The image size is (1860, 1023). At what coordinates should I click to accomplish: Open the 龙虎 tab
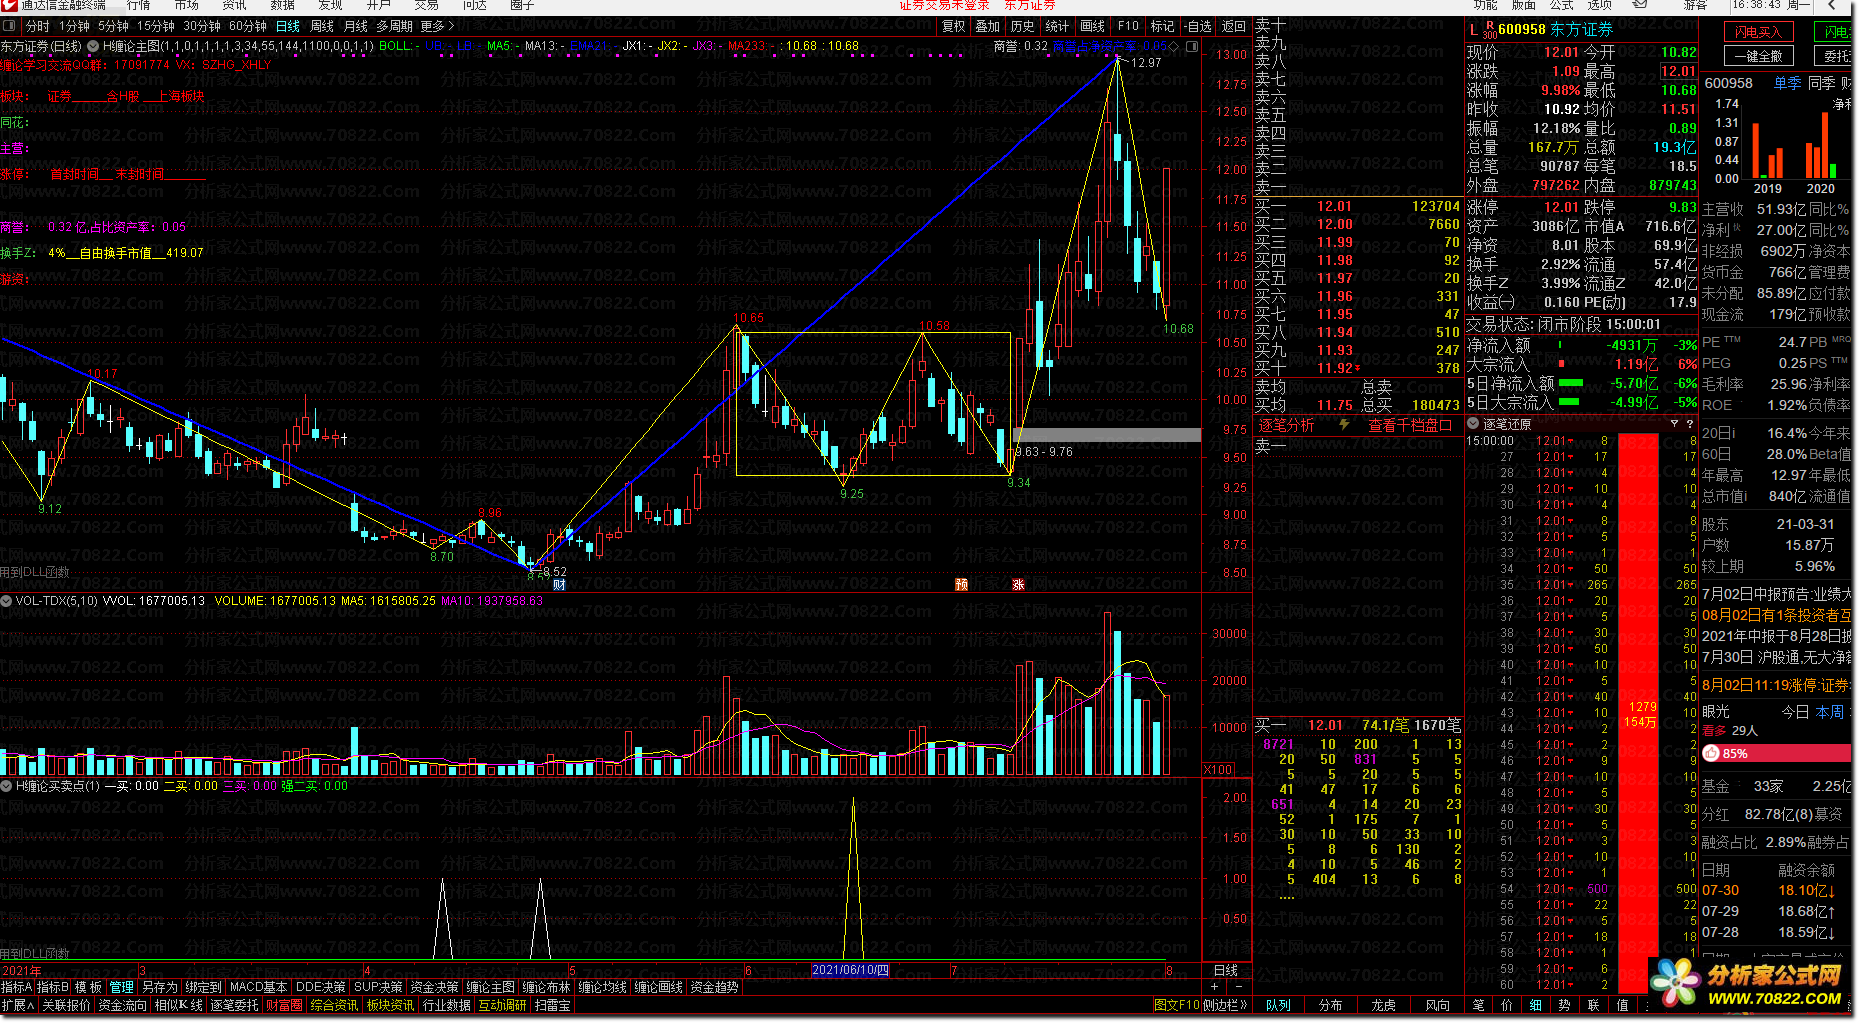(1384, 1005)
